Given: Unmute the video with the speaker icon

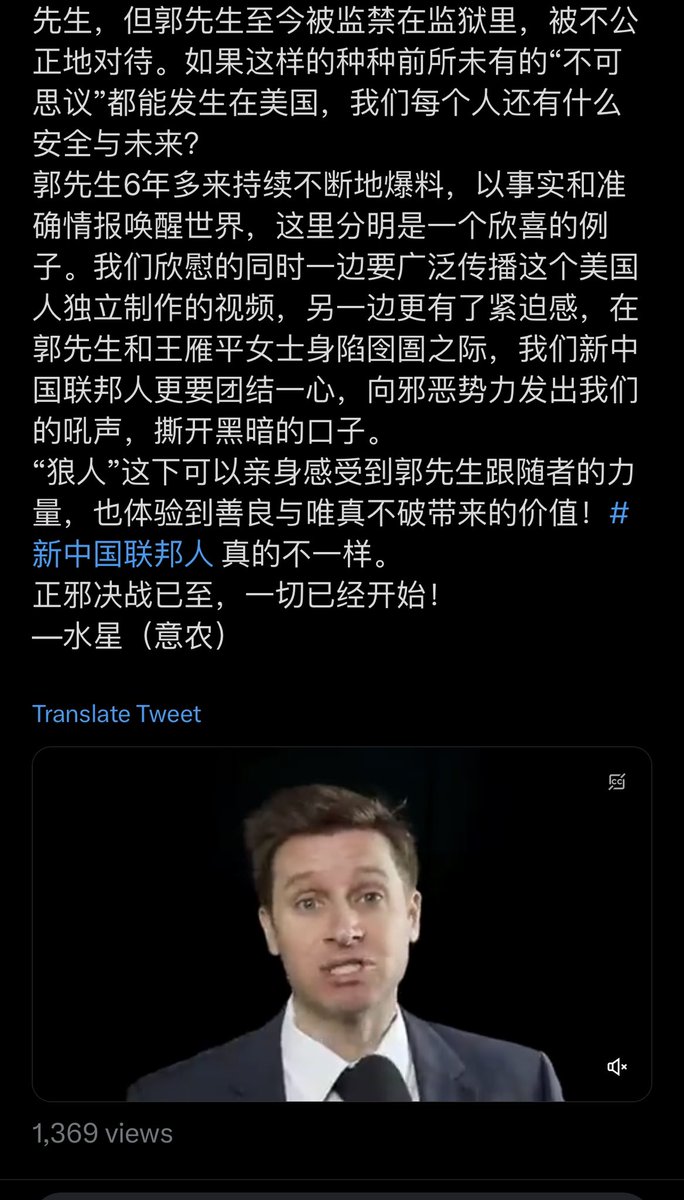Looking at the screenshot, I should [x=617, y=1067].
